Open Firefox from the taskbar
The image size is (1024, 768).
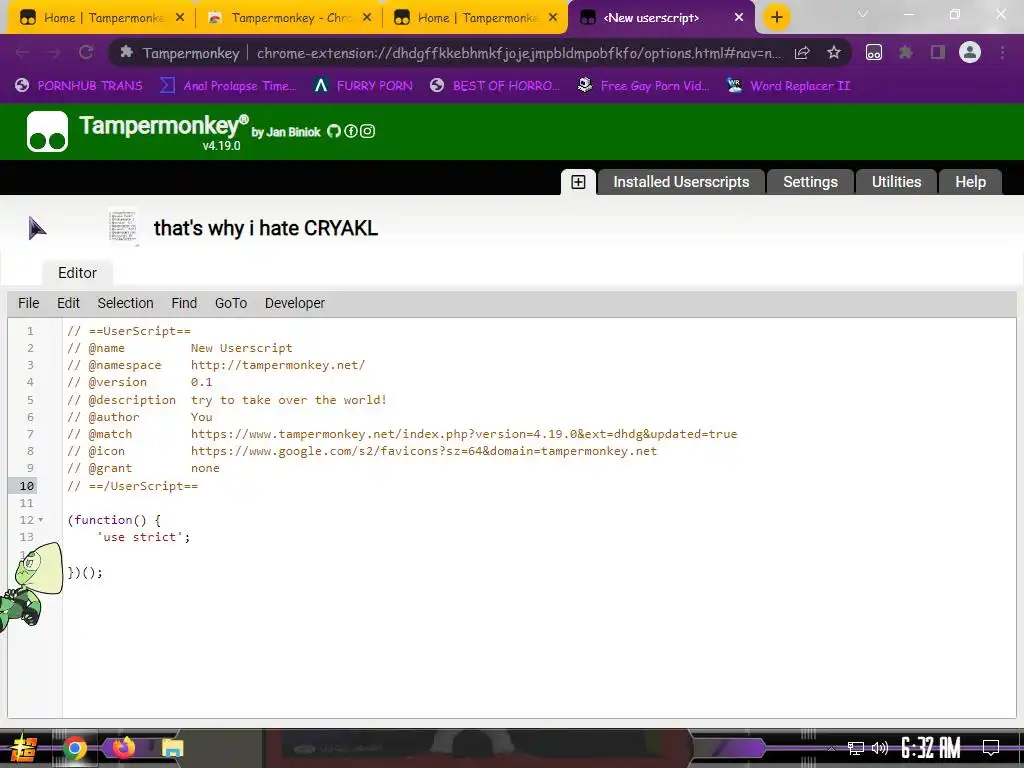[123, 748]
